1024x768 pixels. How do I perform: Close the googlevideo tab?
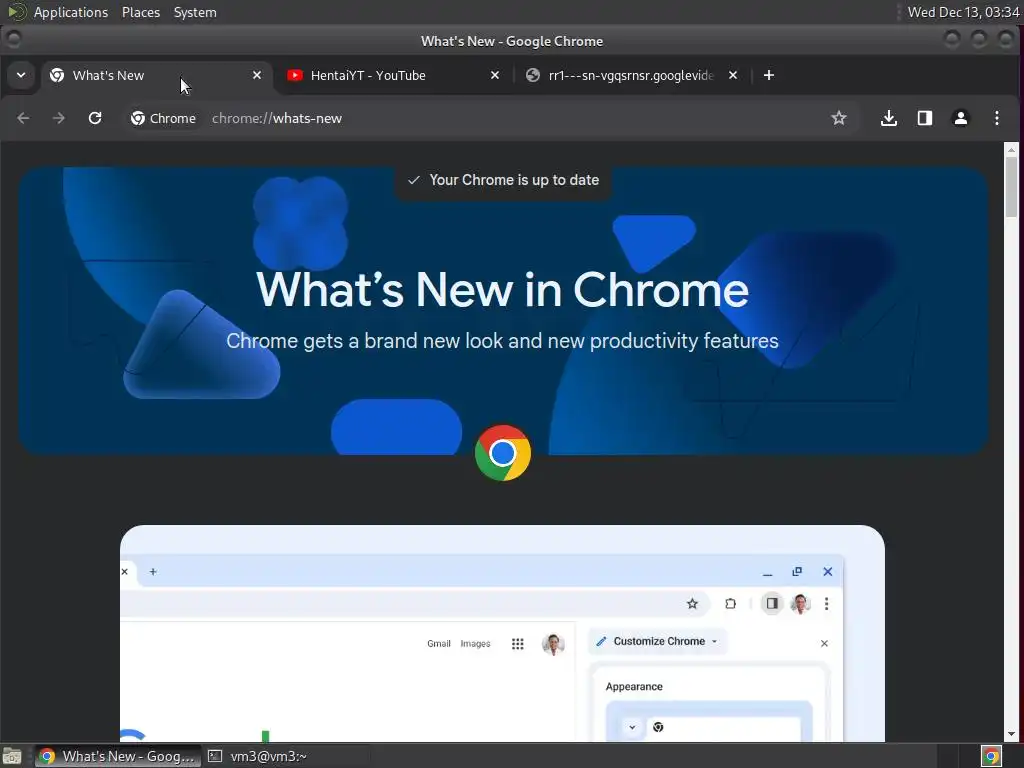coord(733,75)
